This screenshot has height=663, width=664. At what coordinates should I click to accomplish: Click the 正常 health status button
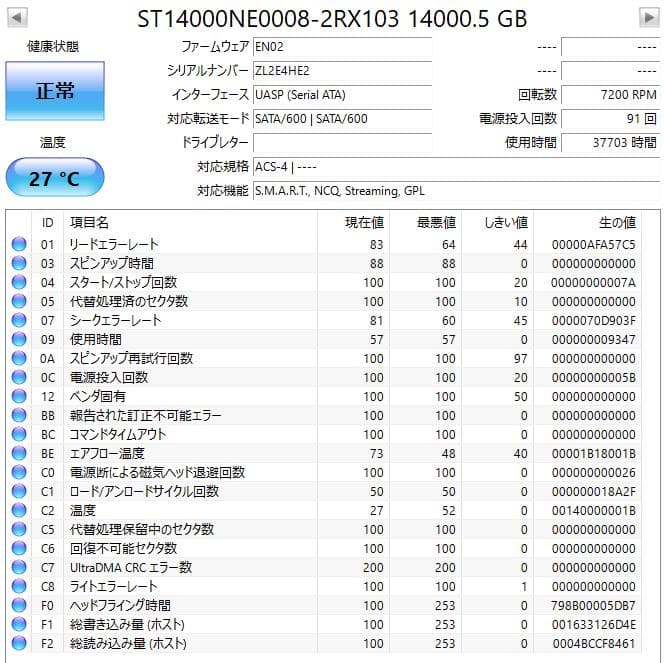click(55, 91)
